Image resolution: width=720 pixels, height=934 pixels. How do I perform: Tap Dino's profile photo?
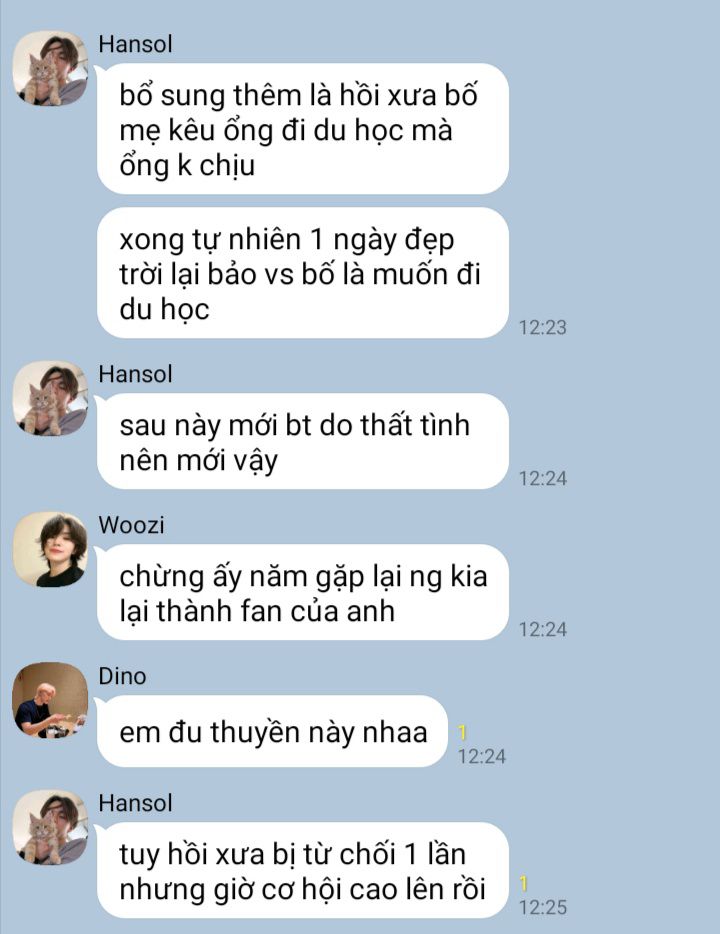click(x=51, y=700)
